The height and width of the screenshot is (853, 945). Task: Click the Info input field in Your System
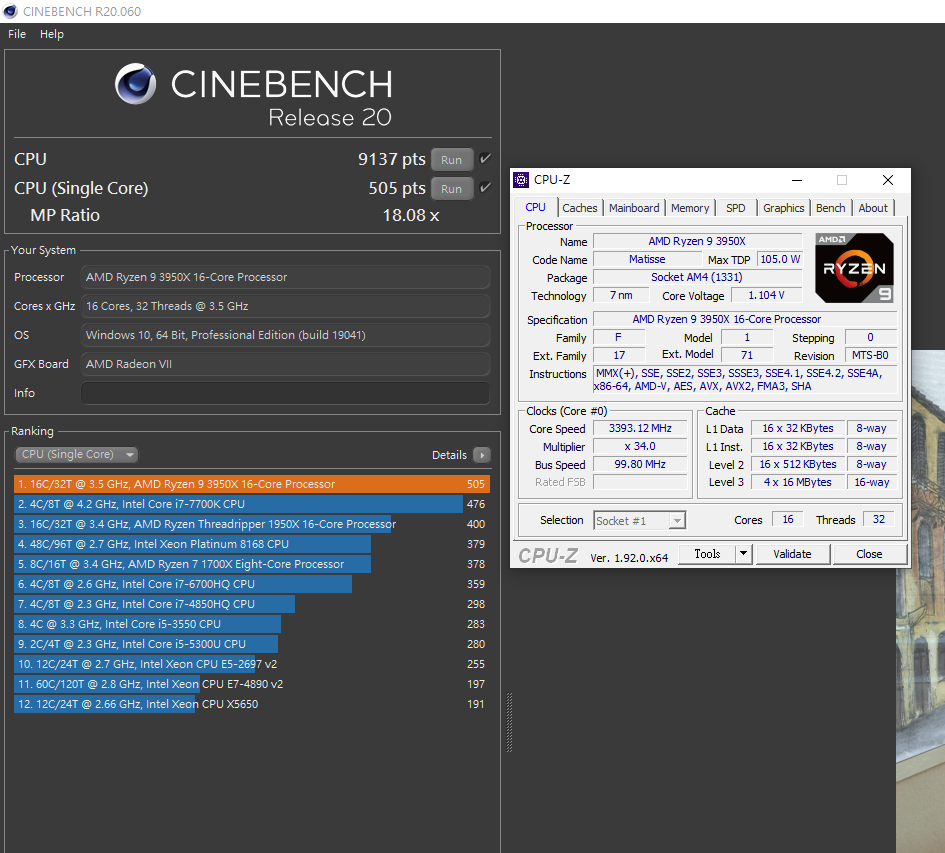click(285, 393)
